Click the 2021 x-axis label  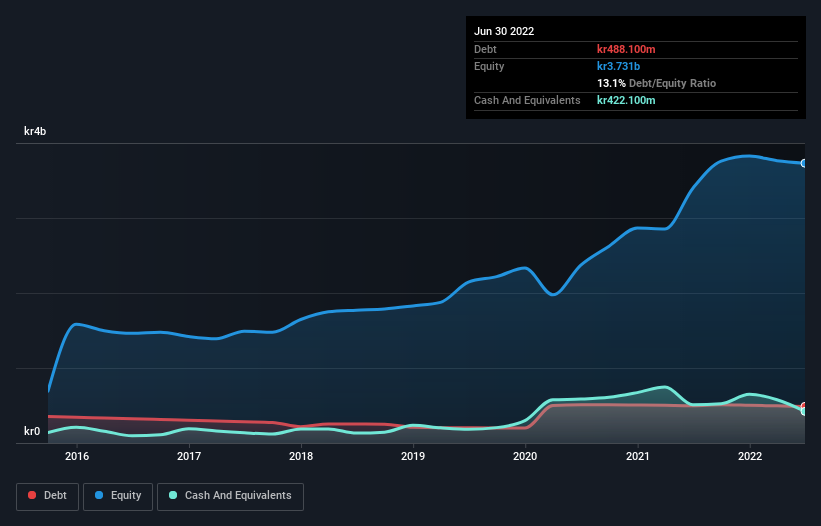(638, 456)
